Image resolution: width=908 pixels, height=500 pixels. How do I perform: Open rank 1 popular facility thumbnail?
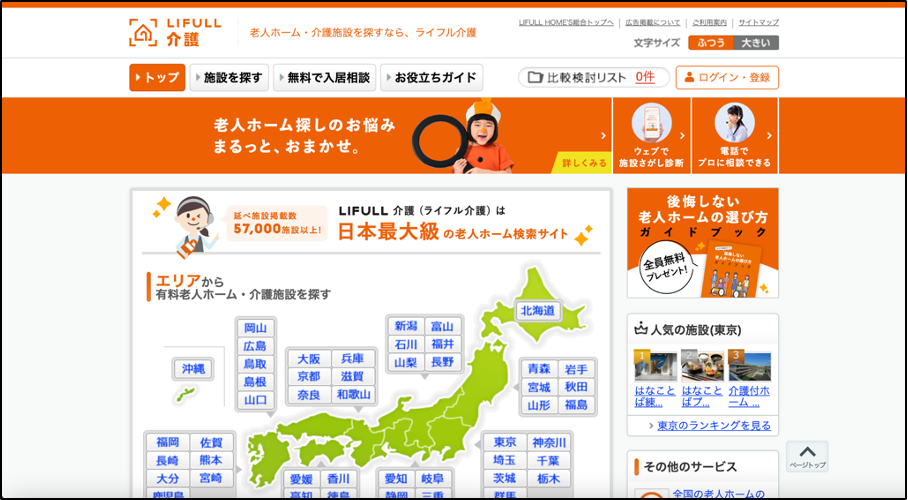656,365
